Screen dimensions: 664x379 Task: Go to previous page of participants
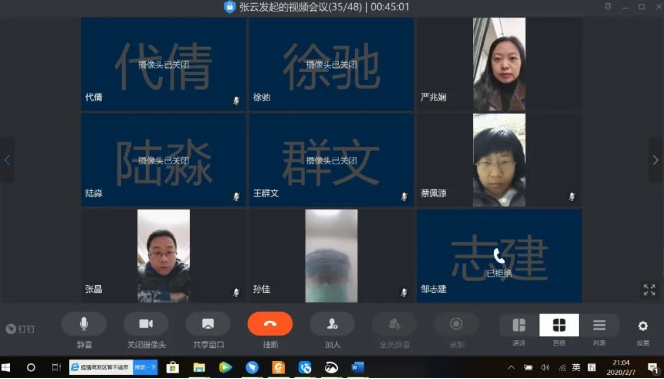click(7, 160)
